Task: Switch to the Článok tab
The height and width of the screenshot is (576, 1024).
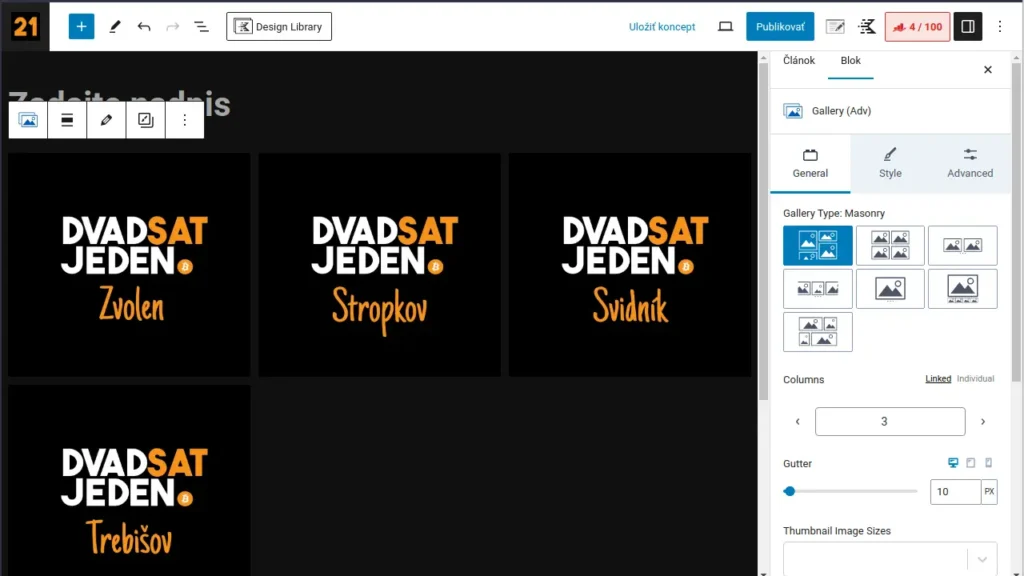Action: [798, 61]
